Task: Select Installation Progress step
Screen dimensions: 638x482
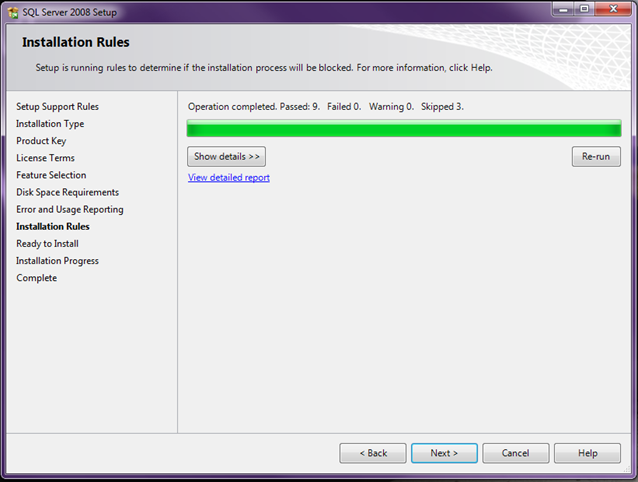Action: coord(57,261)
